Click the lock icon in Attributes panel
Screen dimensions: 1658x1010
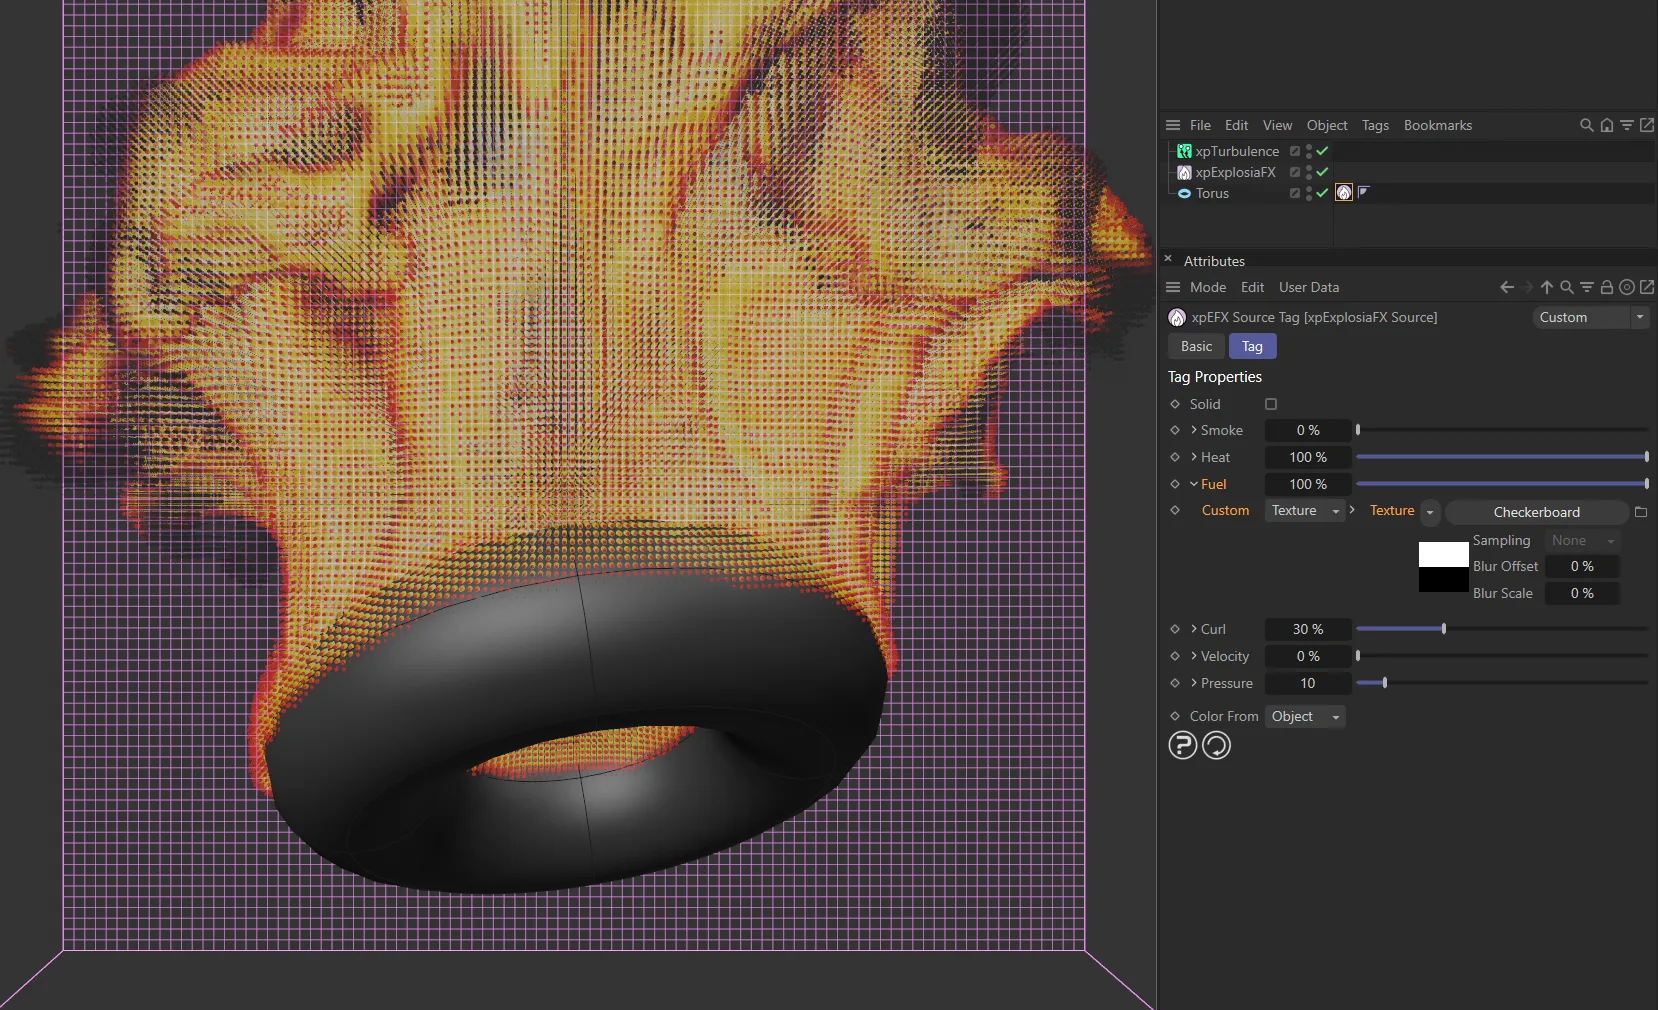point(1606,287)
